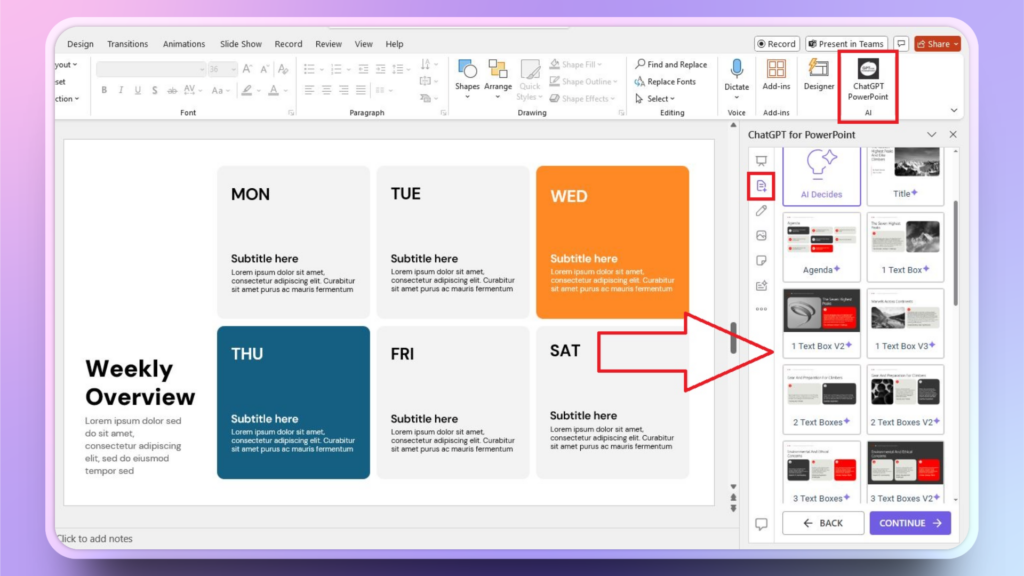Click the Record button in title bar
Viewport: 1024px width, 576px height.
pos(776,44)
